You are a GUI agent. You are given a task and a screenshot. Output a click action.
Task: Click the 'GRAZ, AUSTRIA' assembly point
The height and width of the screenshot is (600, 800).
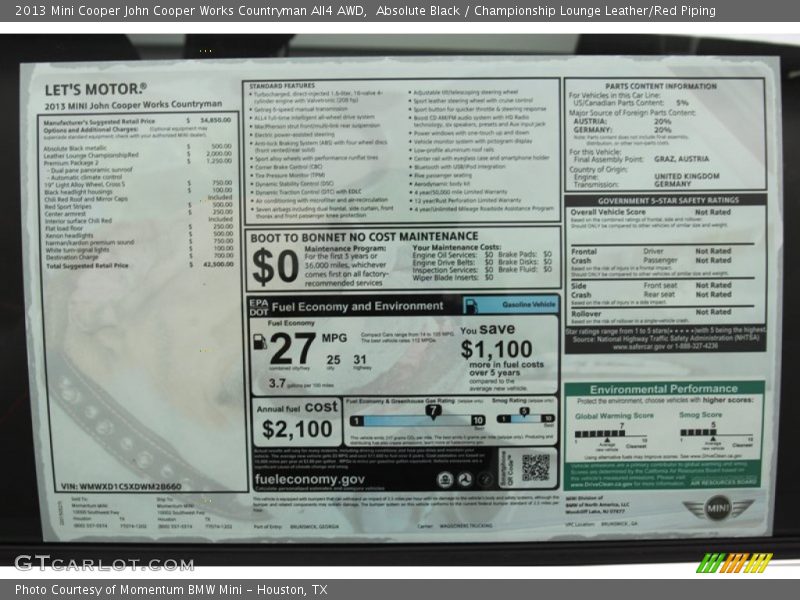coord(681,159)
